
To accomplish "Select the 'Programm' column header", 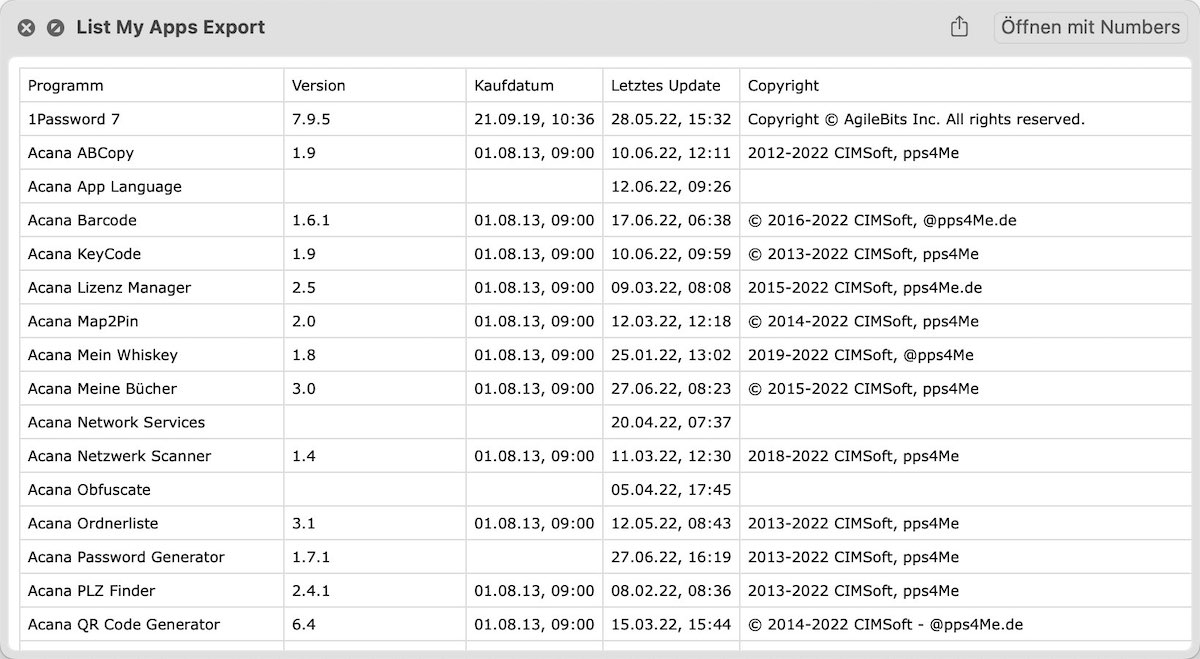I will coord(152,85).
